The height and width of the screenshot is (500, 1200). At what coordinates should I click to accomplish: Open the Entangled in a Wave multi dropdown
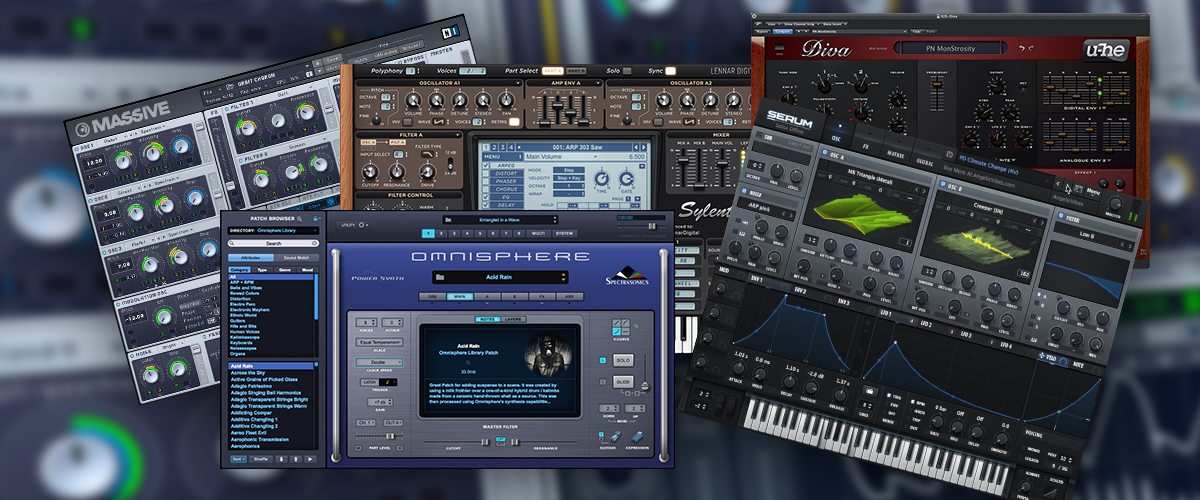tap(500, 220)
